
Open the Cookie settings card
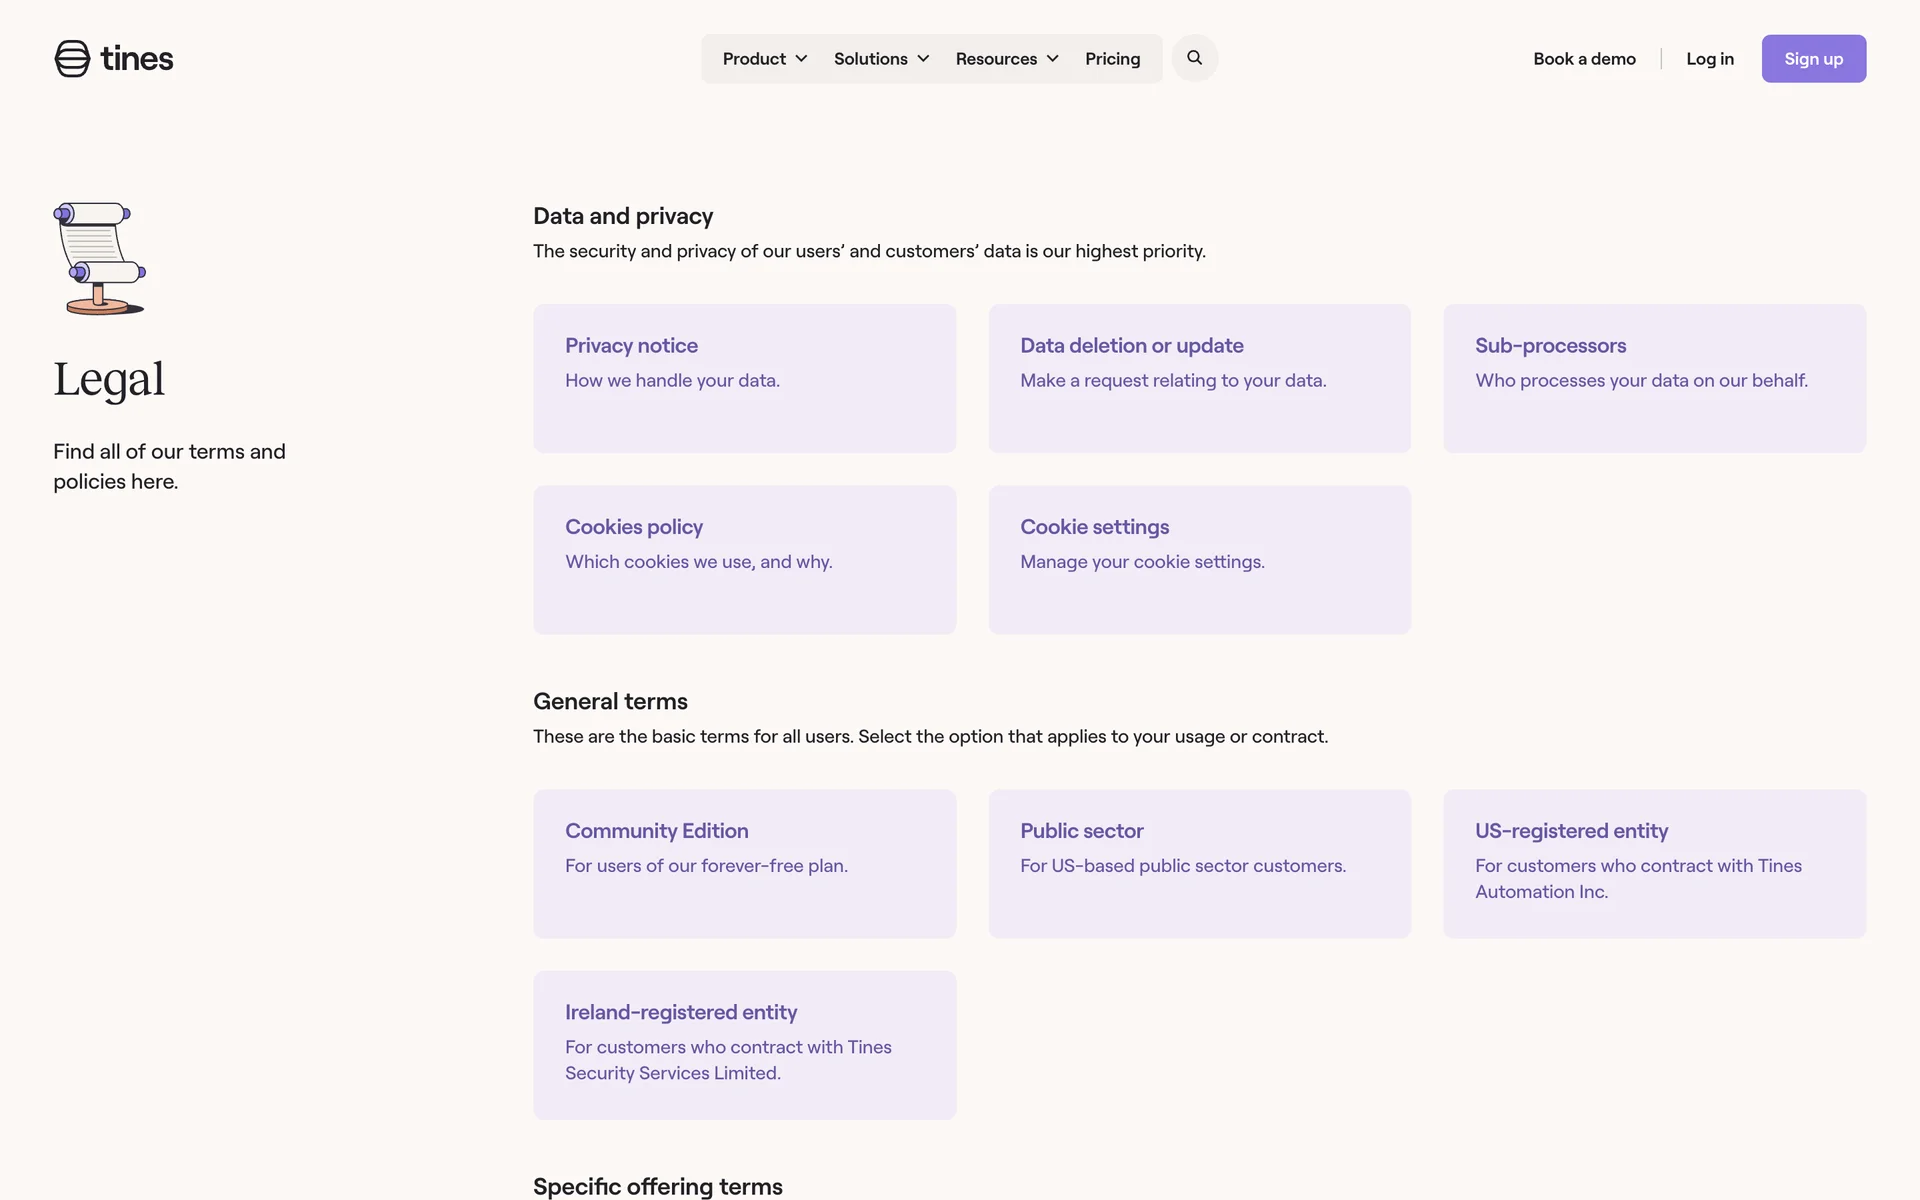(x=1199, y=559)
